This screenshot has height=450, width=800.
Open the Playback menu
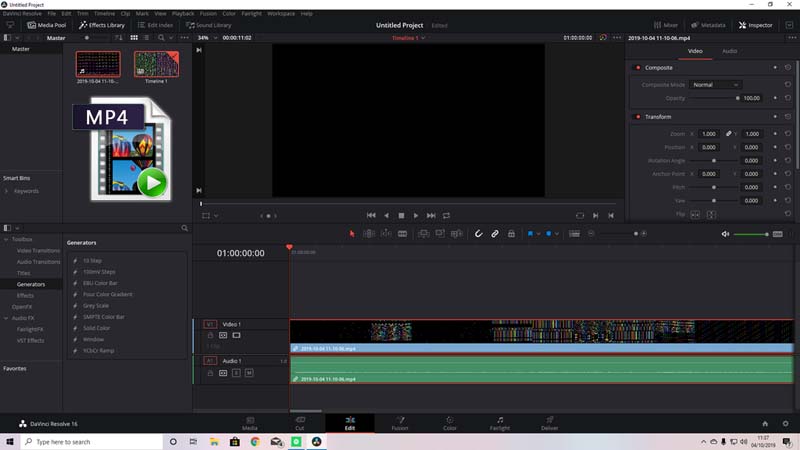click(x=183, y=14)
